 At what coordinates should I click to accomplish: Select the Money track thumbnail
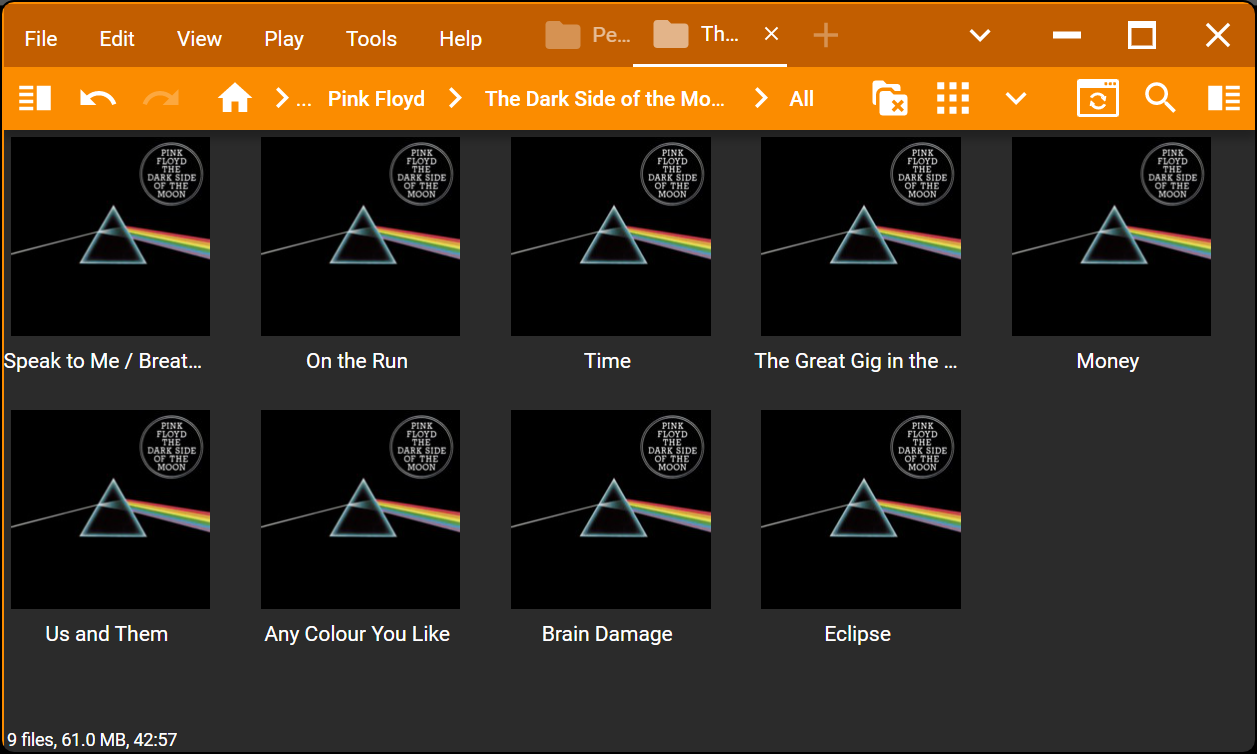pos(1110,236)
